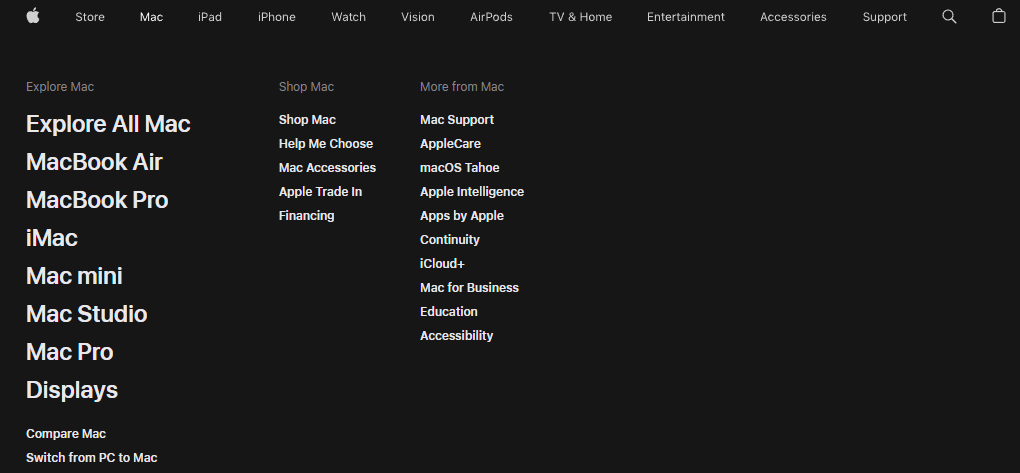Screen dimensions: 1020x473
Task: Open Compare Mac link
Action: point(66,433)
